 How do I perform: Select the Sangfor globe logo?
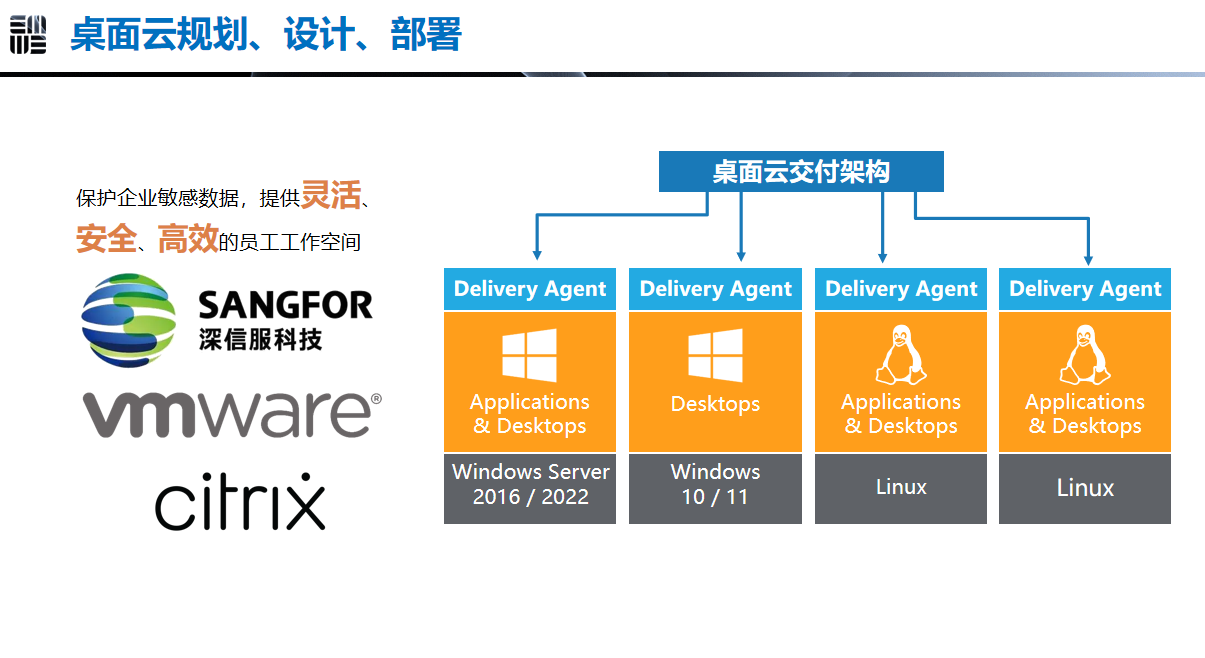click(x=129, y=320)
